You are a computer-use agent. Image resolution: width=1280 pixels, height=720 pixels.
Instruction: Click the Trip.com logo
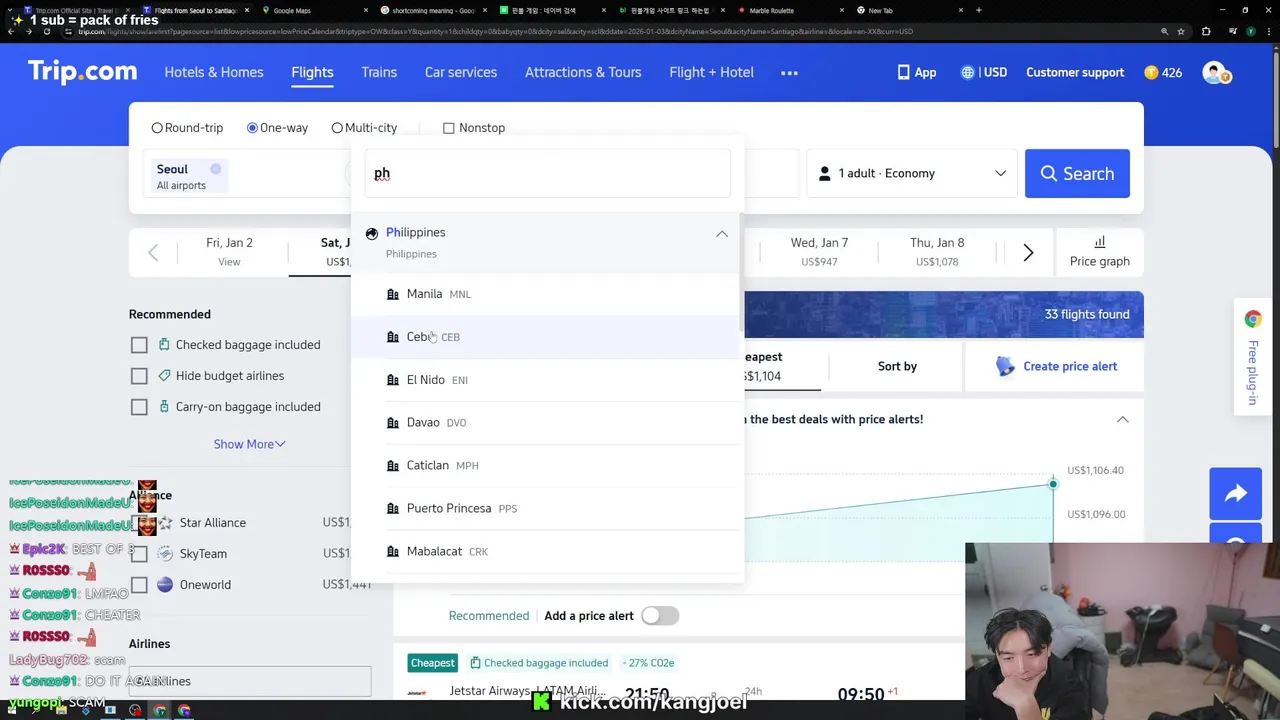pos(83,72)
